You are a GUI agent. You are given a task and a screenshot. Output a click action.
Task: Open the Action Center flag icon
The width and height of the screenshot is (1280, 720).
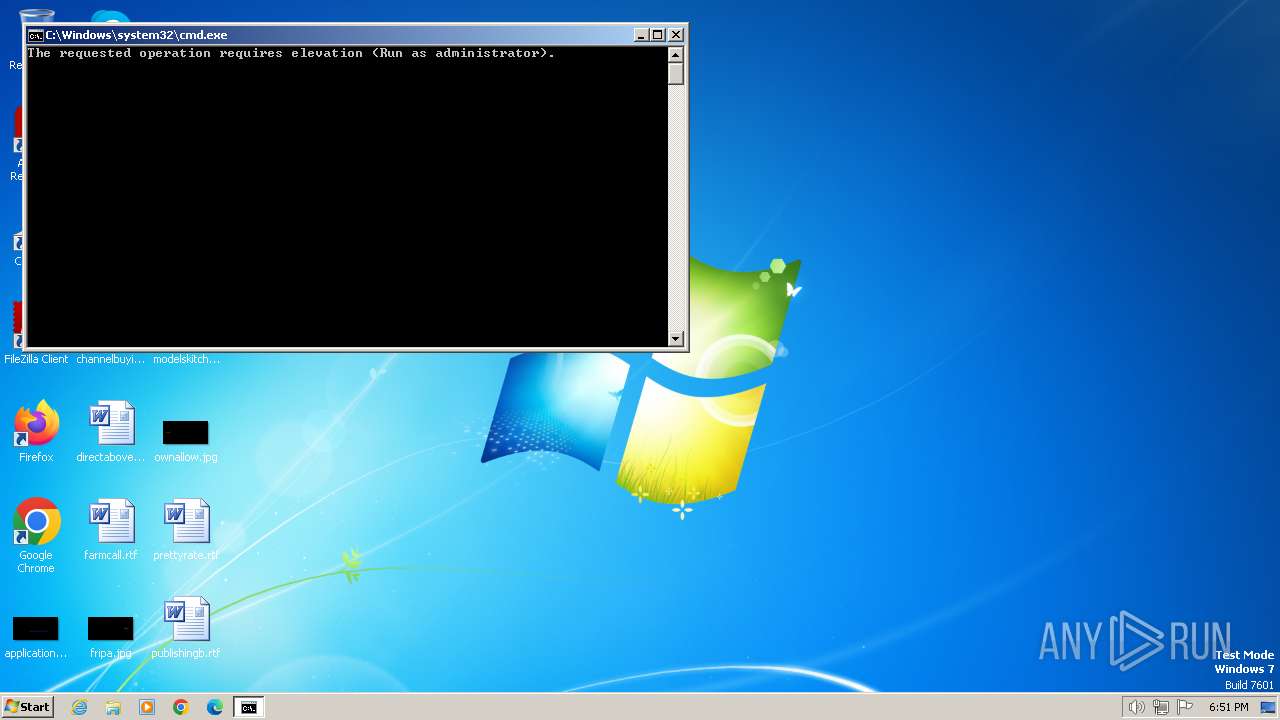(x=1186, y=707)
